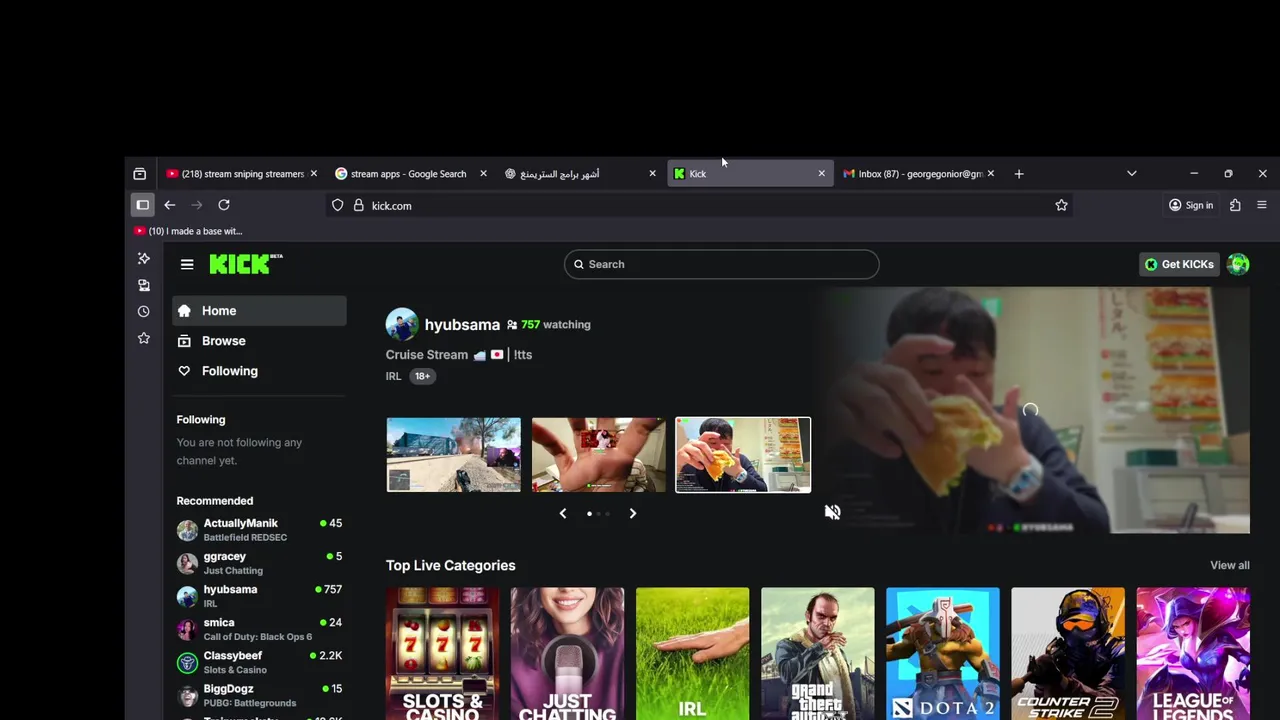Open the History sidebar clock icon
This screenshot has width=1280, height=720.
click(144, 312)
